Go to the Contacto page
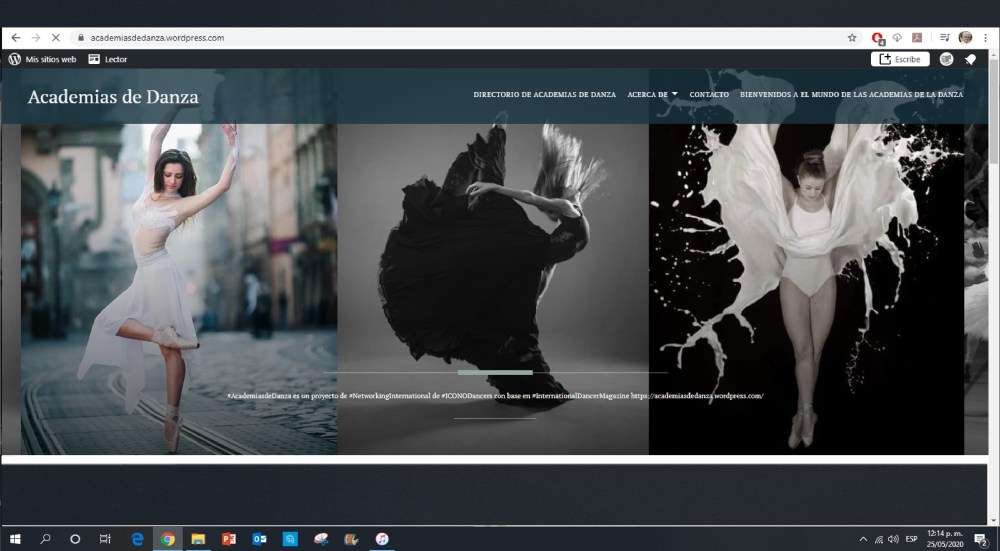This screenshot has width=1000, height=551. click(709, 94)
